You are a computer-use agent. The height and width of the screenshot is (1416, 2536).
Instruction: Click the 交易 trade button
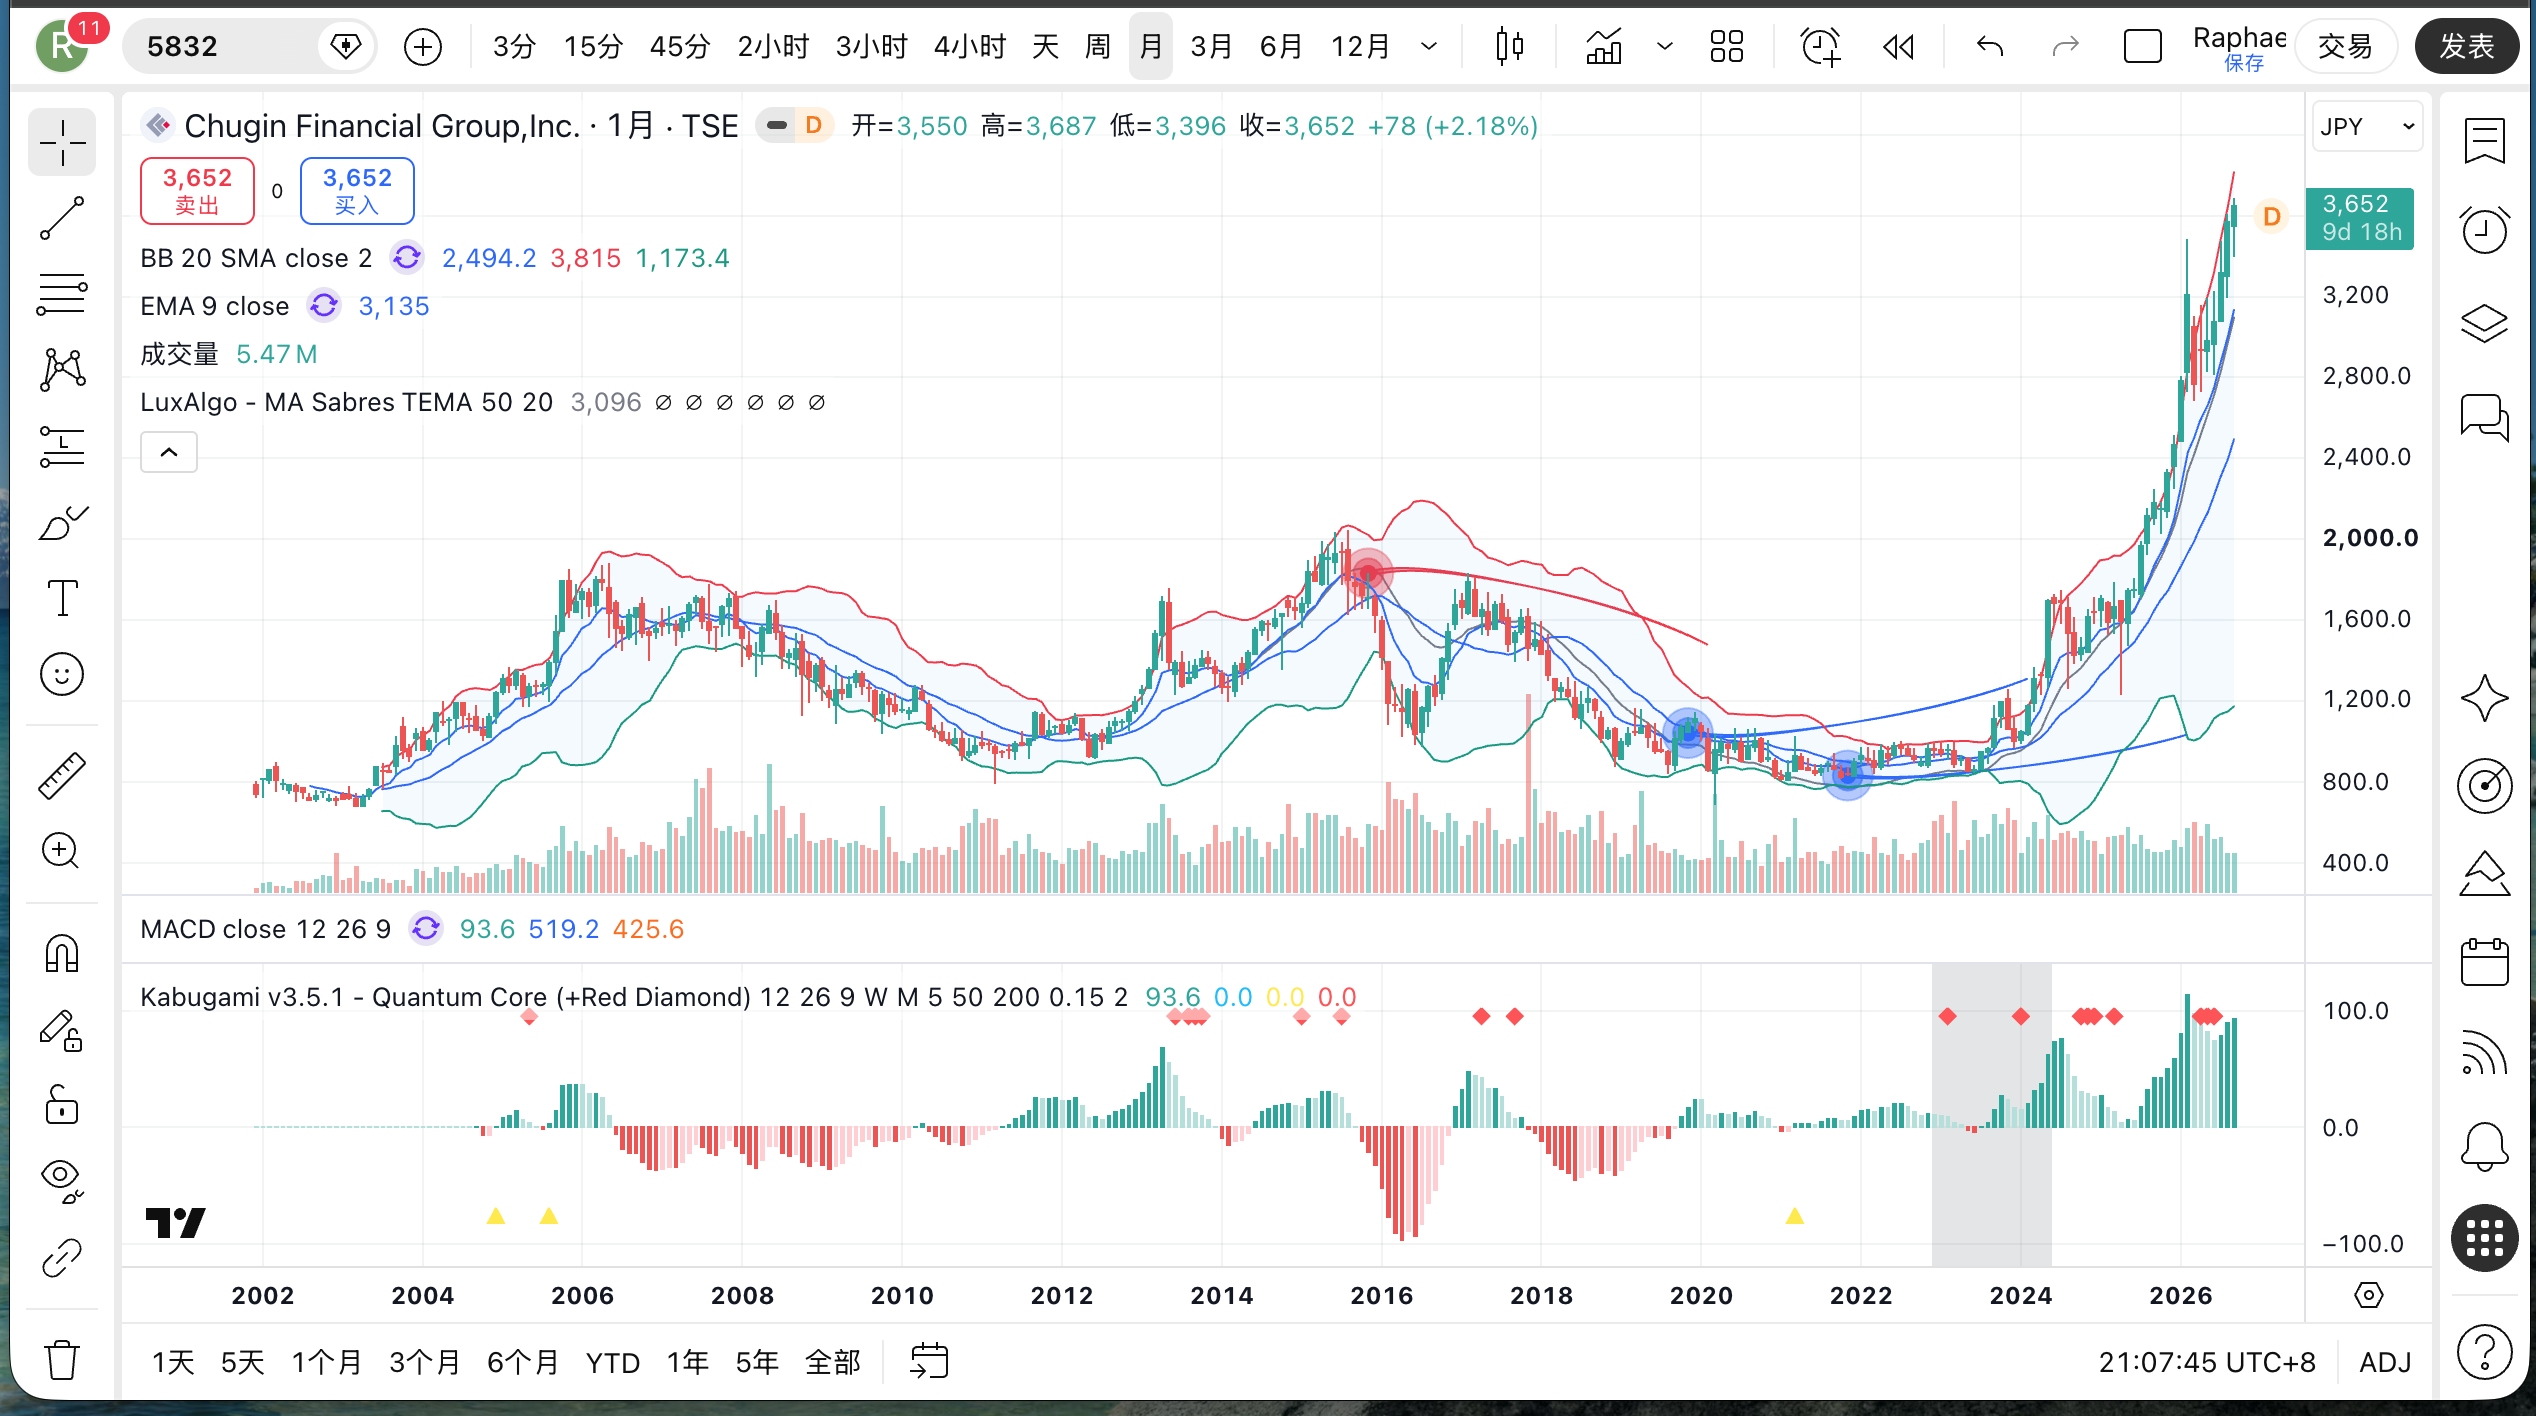[x=2345, y=46]
